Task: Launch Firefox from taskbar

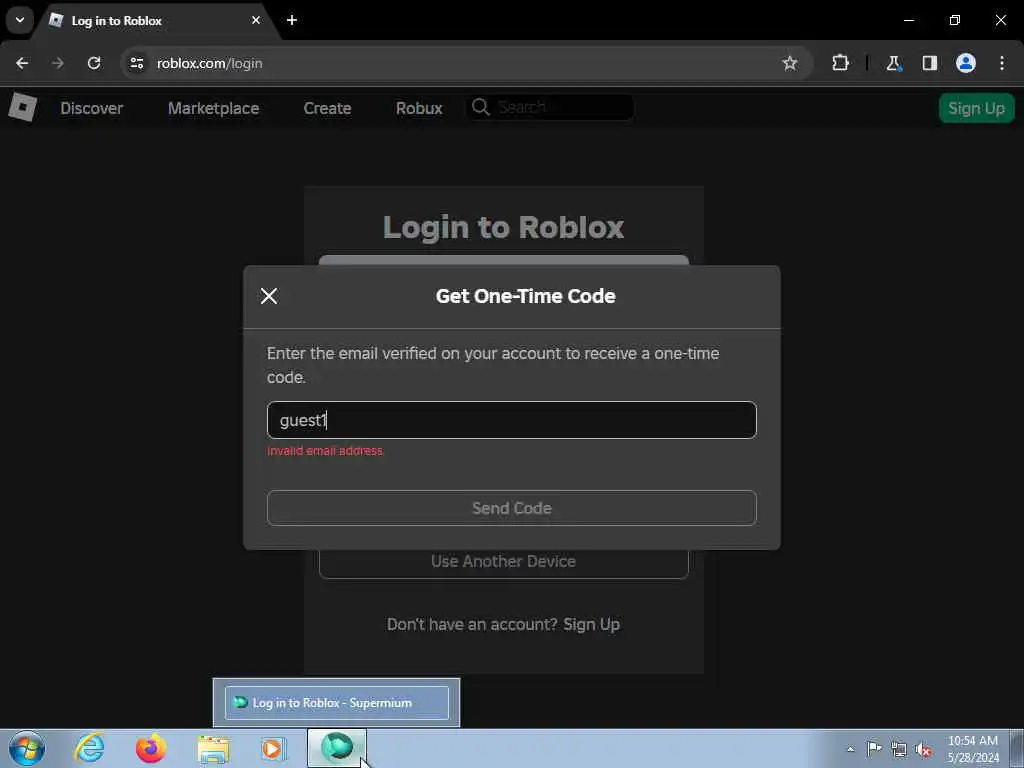Action: click(x=151, y=748)
